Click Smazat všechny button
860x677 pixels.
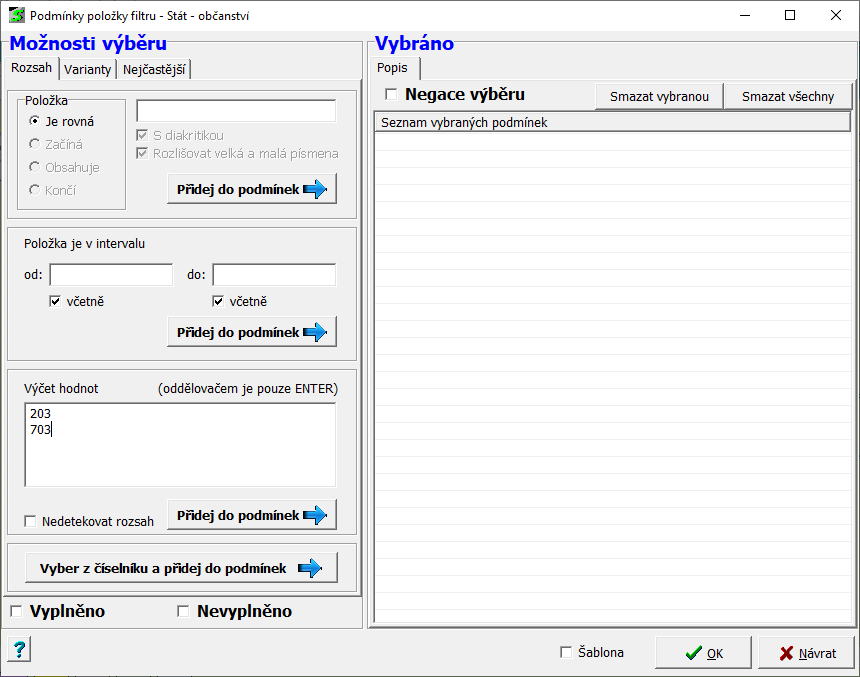tap(788, 96)
